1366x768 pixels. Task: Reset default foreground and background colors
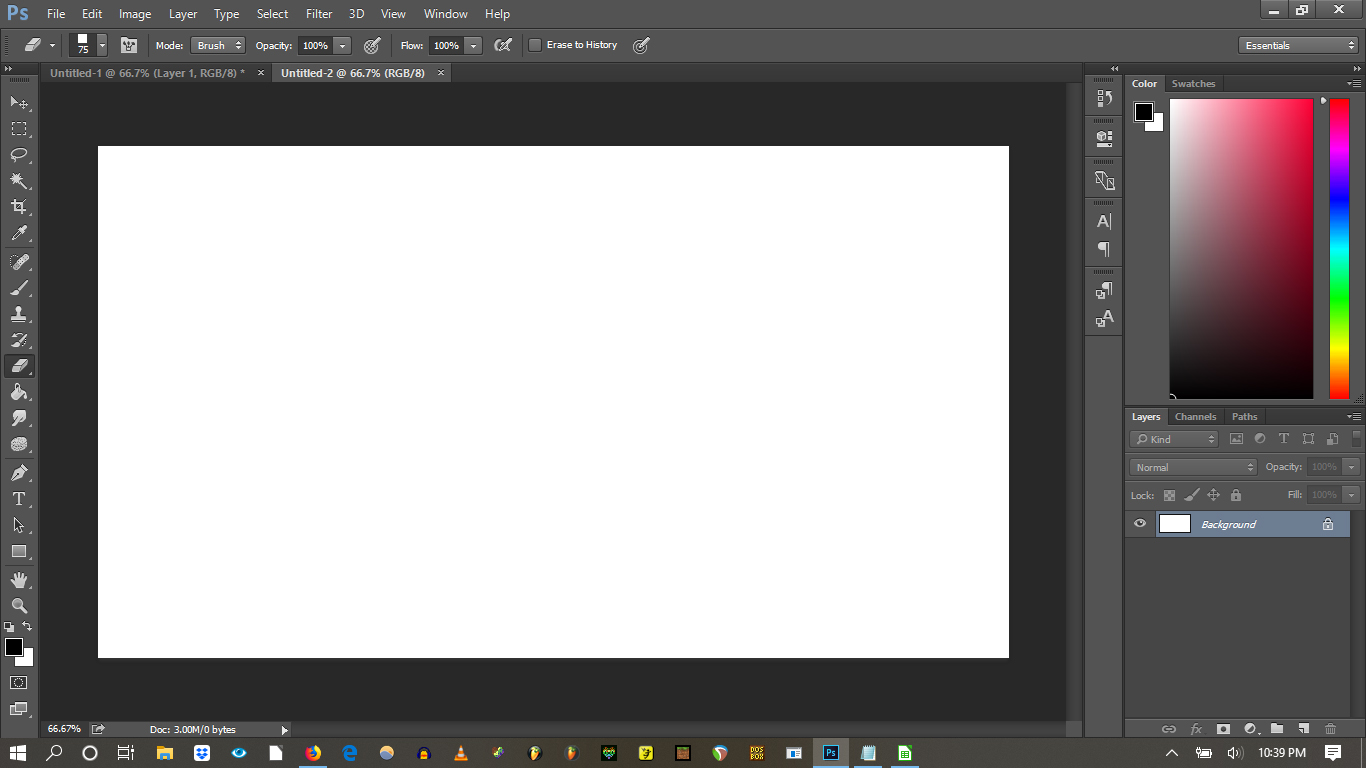[9, 627]
